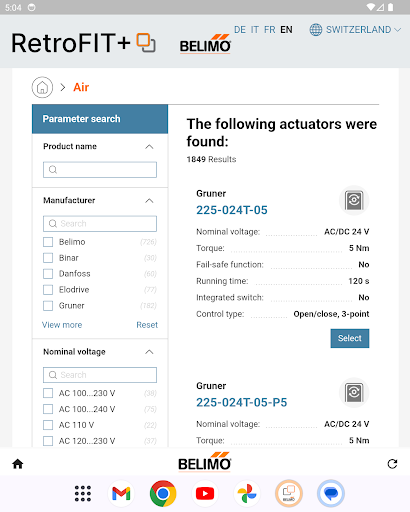Open actuator image for 225-024T-05-P5
The image size is (410, 512).
coord(354,393)
